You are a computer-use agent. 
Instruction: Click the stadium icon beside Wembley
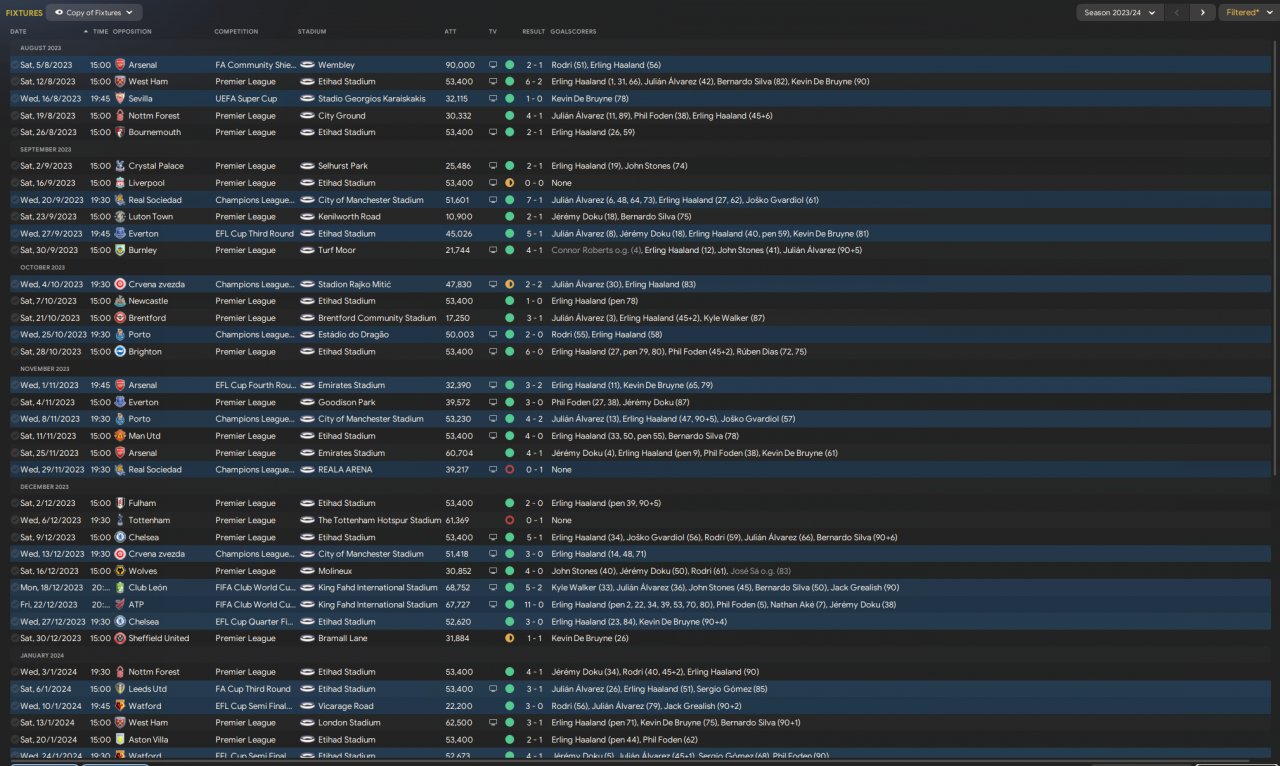pyautogui.click(x=307, y=65)
